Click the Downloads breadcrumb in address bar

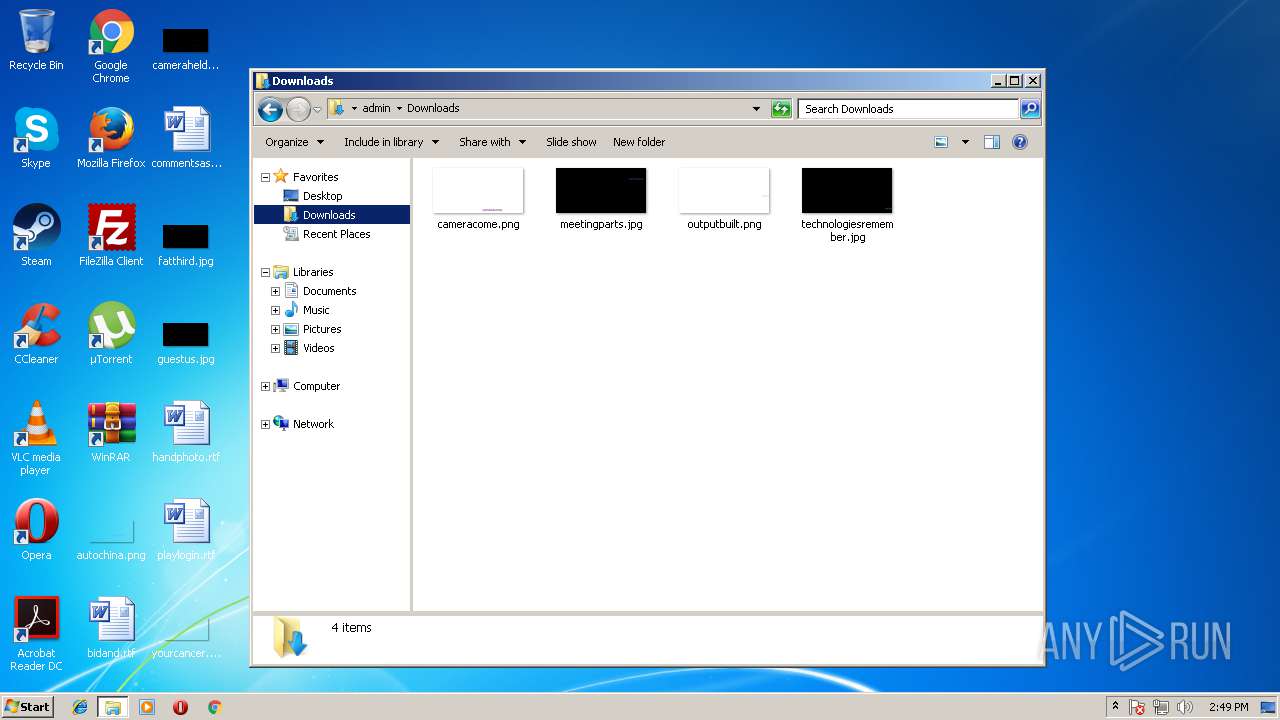coord(433,108)
